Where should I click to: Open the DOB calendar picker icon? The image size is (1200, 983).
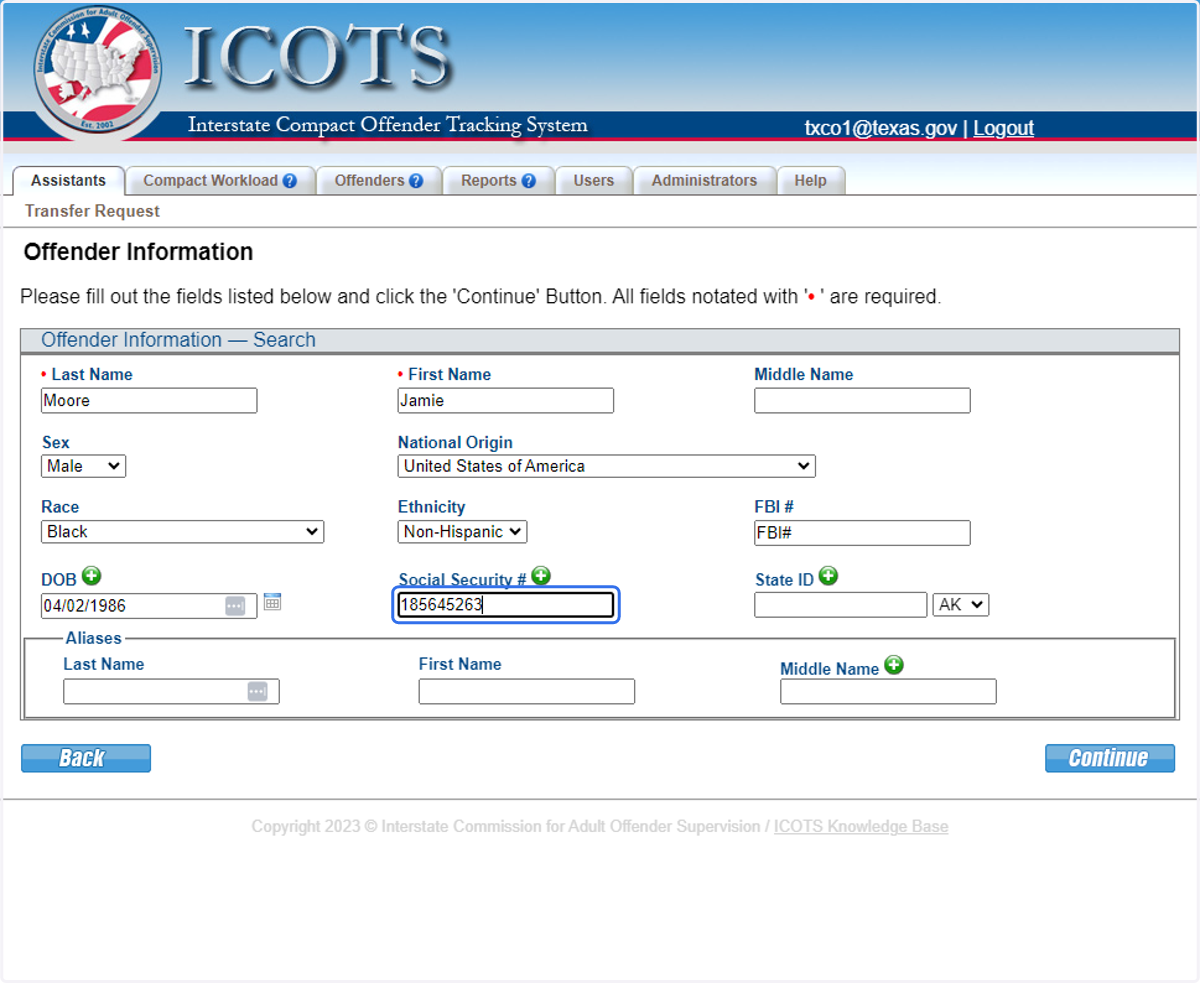click(272, 602)
